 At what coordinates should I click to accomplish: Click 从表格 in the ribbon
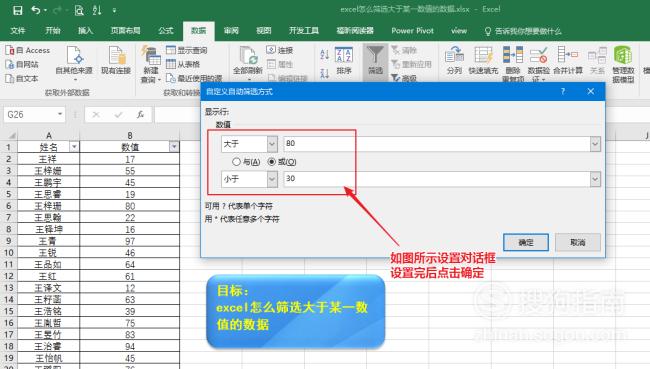pos(183,64)
